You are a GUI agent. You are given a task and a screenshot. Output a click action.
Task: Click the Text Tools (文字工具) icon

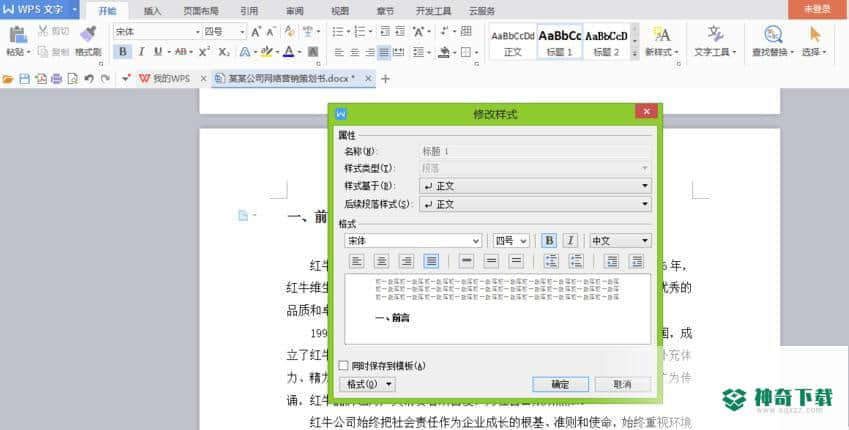tap(715, 34)
